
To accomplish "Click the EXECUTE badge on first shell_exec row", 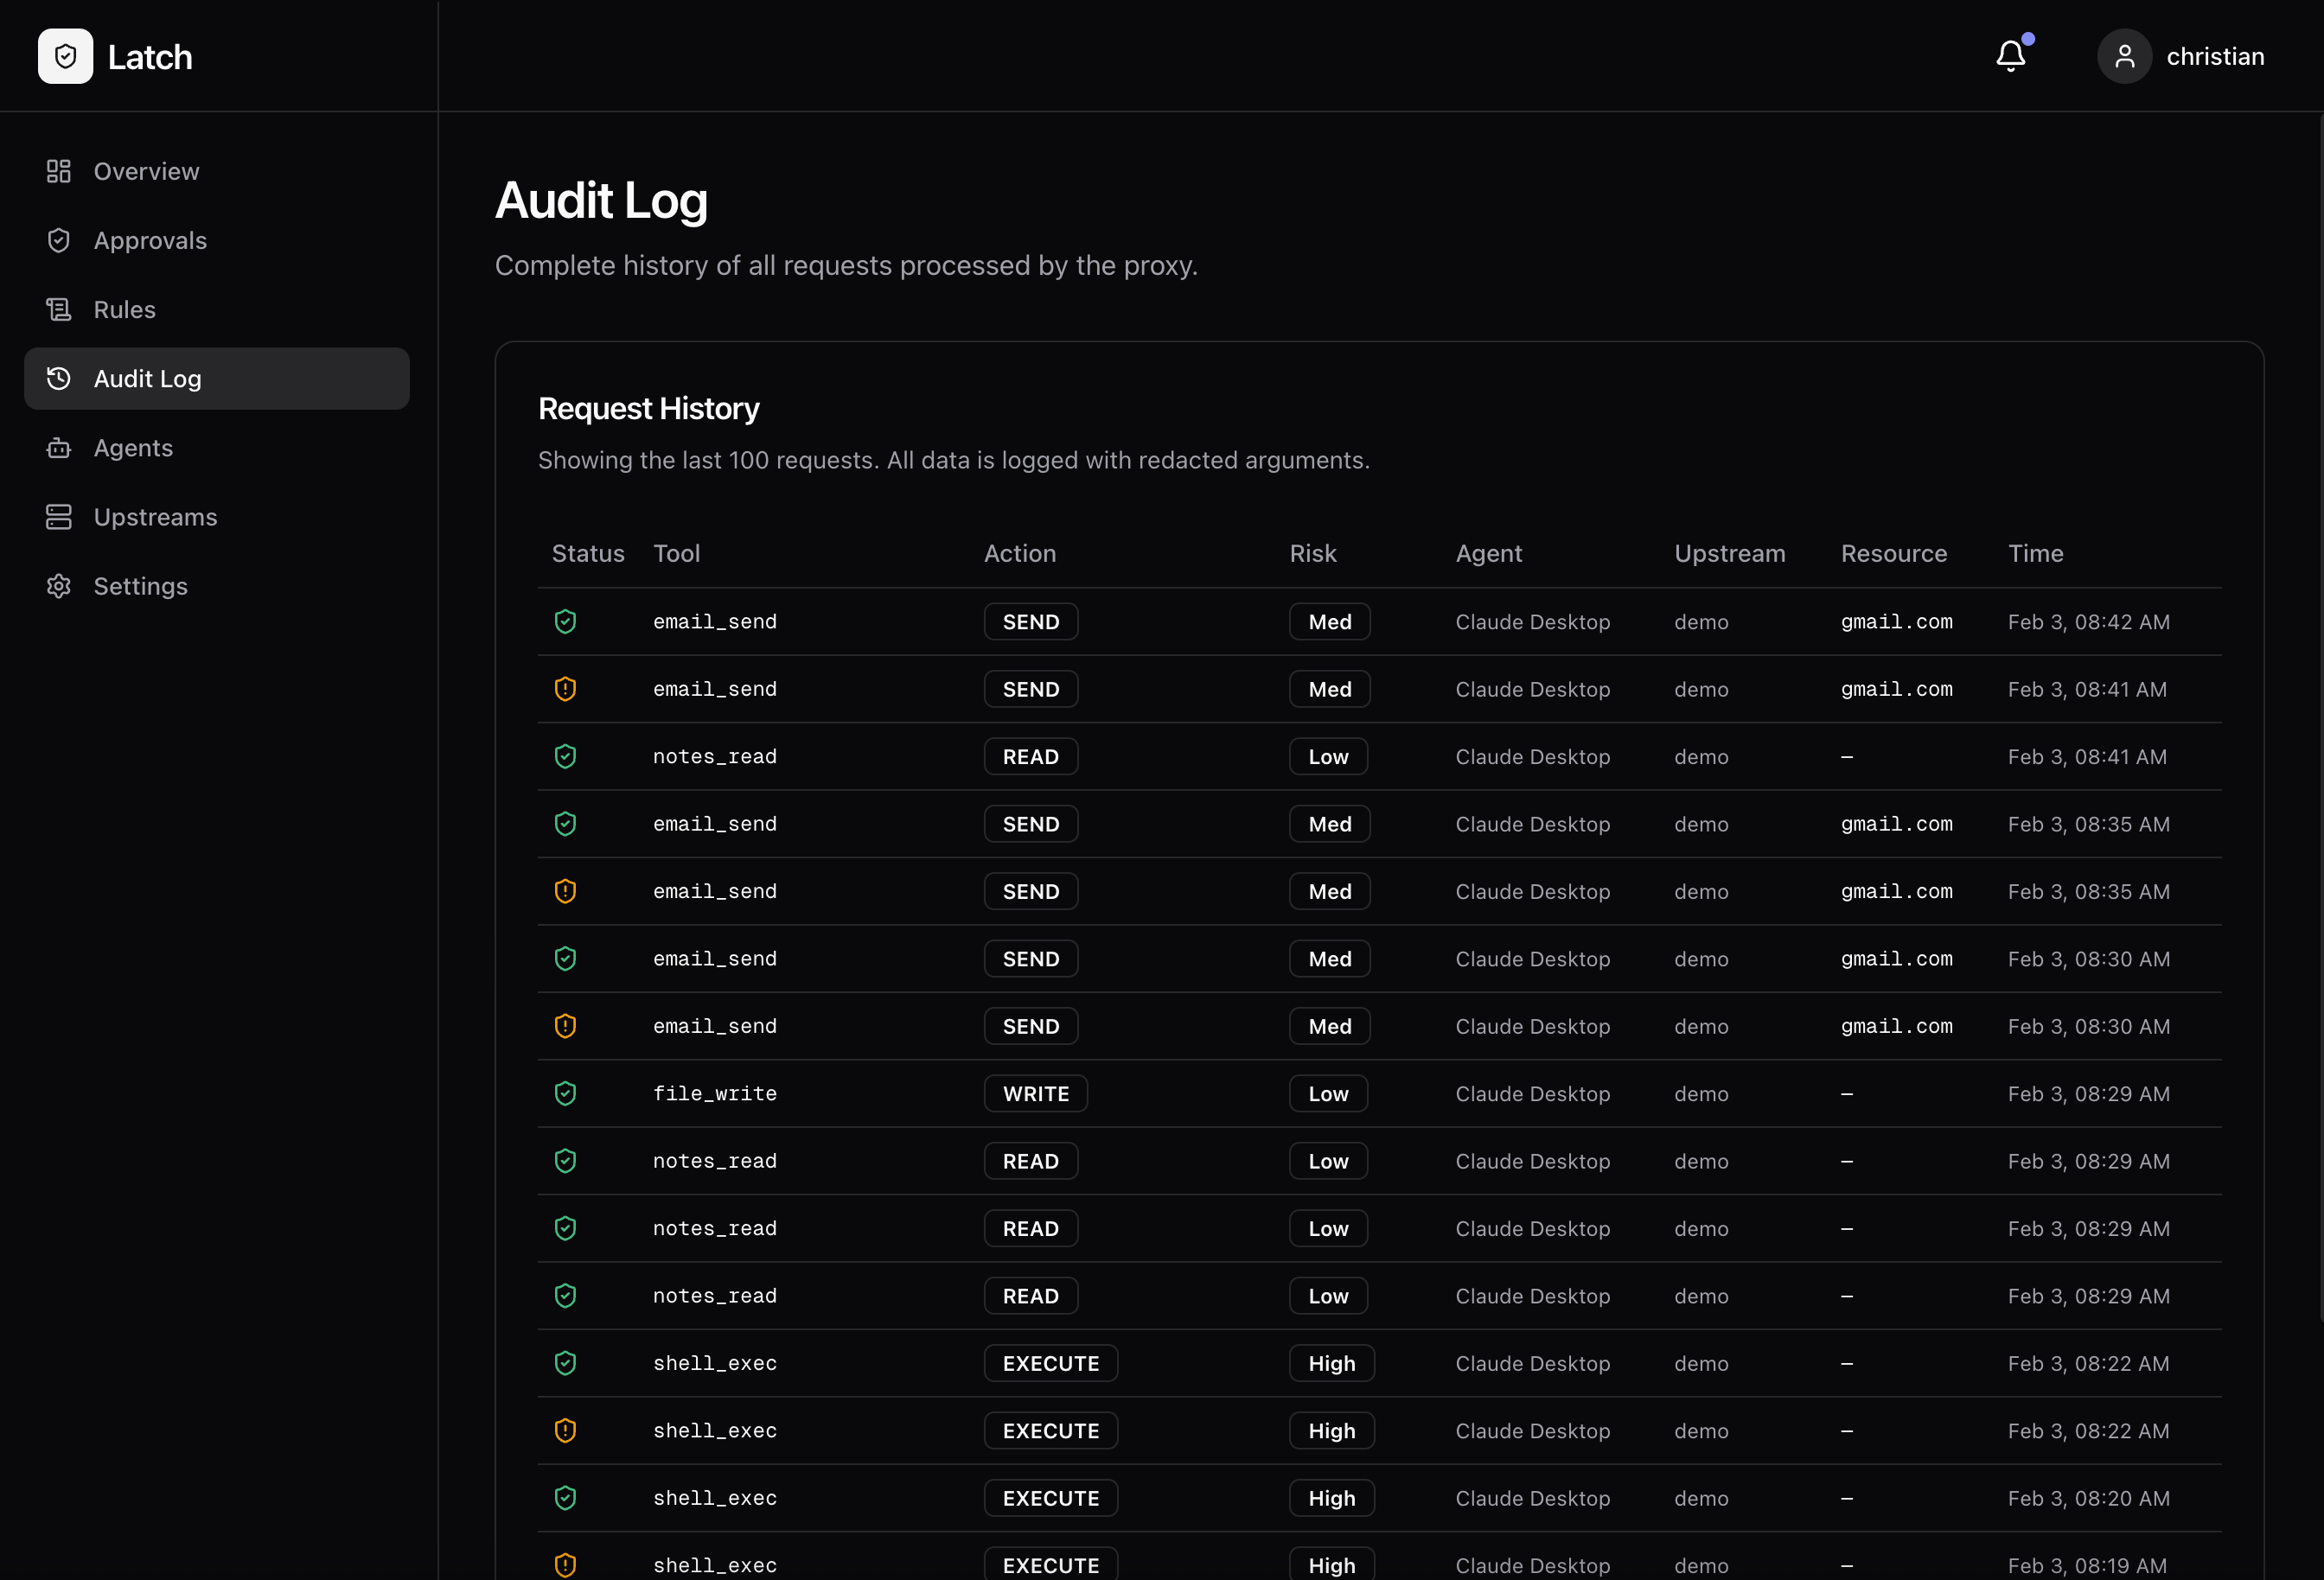I will pyautogui.click(x=1050, y=1363).
